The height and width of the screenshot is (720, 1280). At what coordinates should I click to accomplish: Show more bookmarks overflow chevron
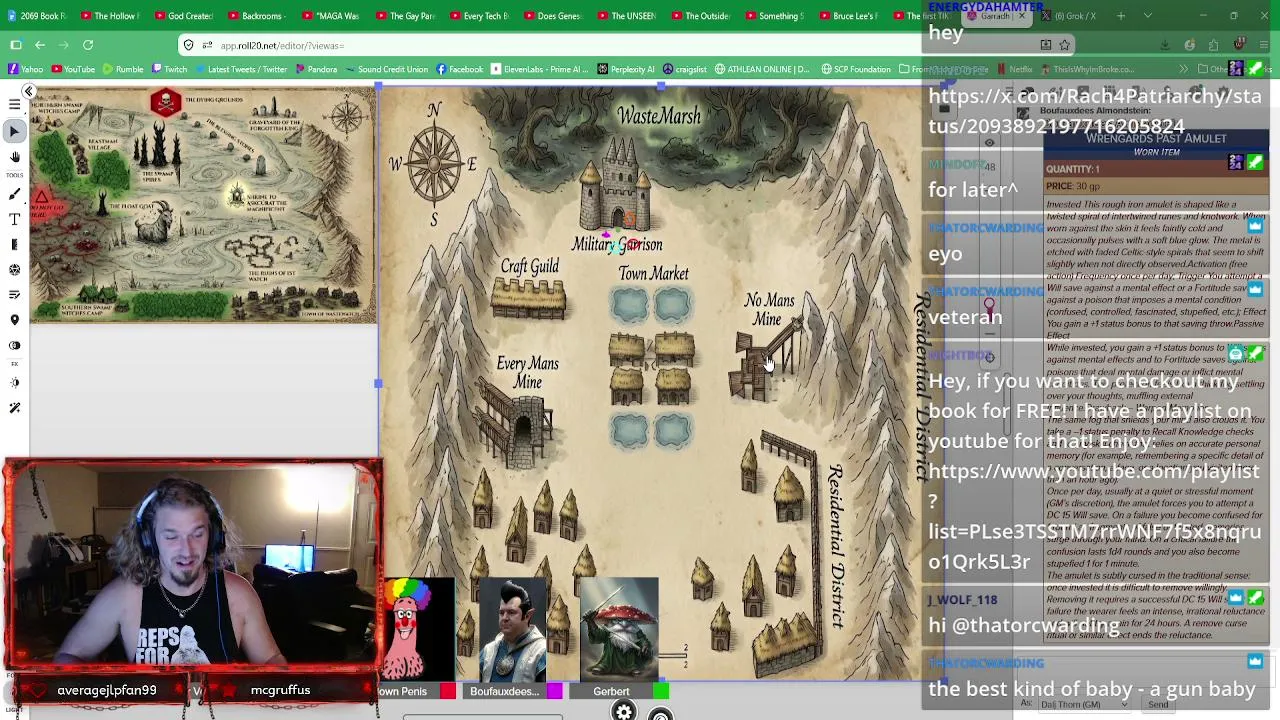pyautogui.click(x=1183, y=69)
